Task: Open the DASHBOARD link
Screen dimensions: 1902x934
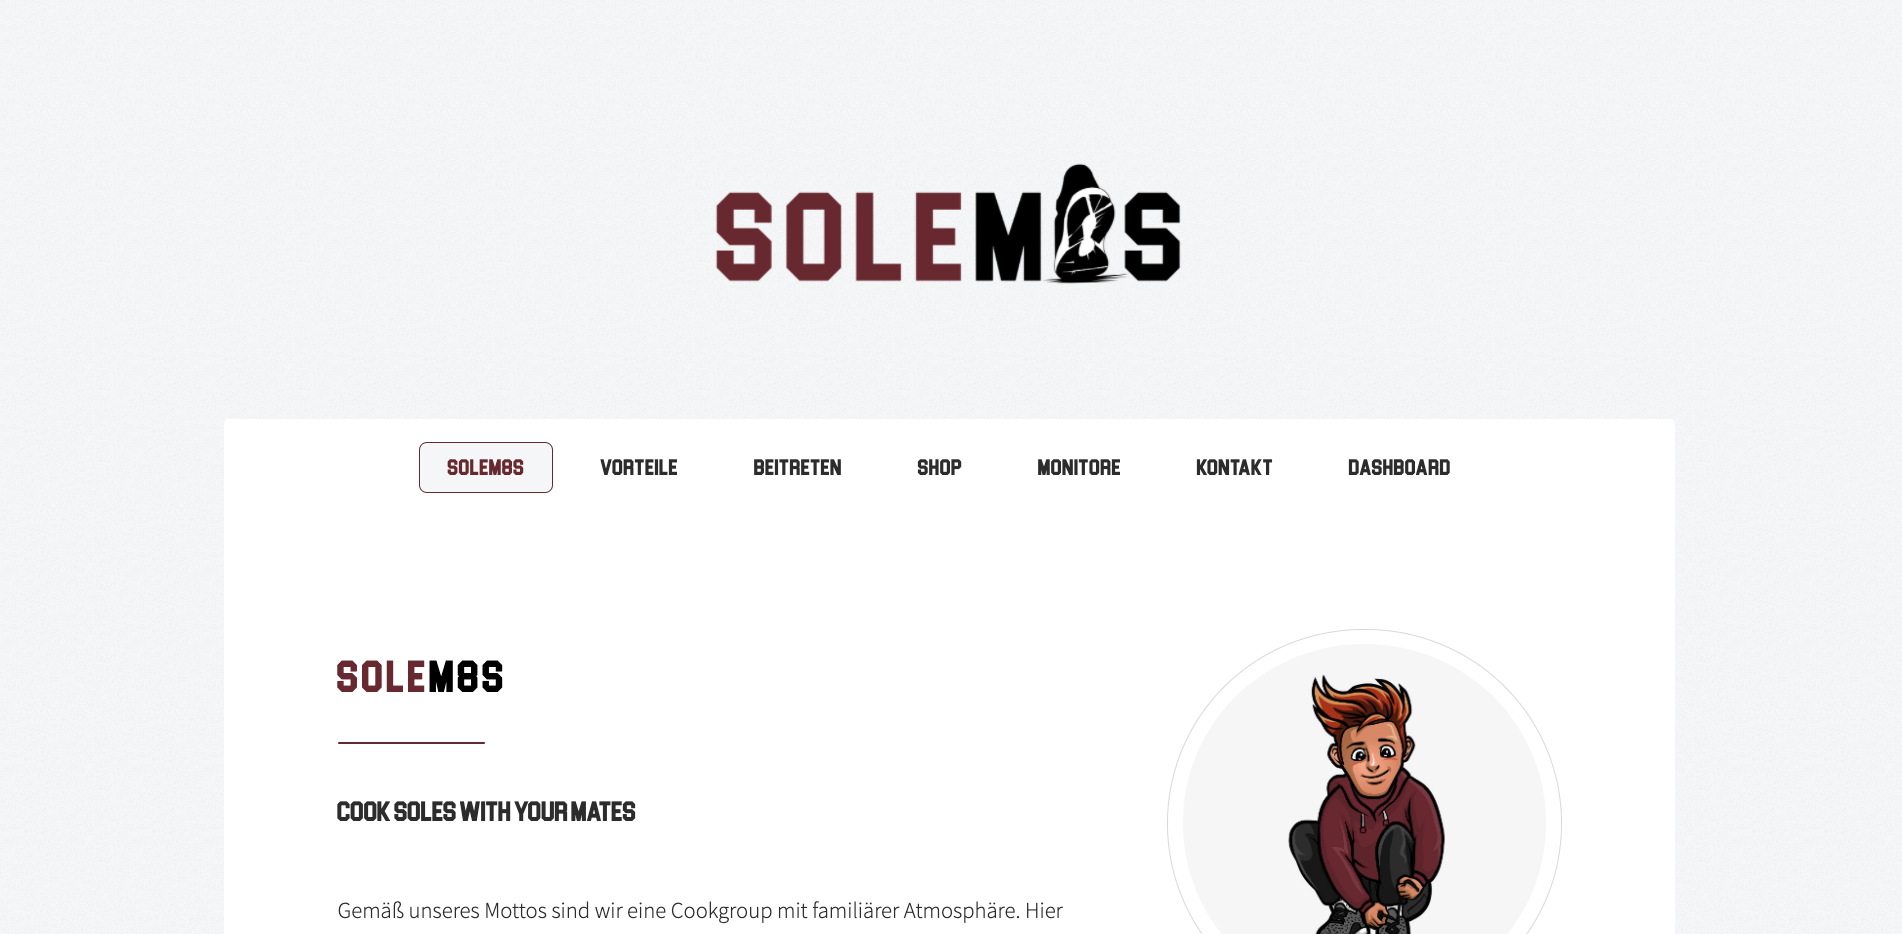Action: click(1398, 467)
